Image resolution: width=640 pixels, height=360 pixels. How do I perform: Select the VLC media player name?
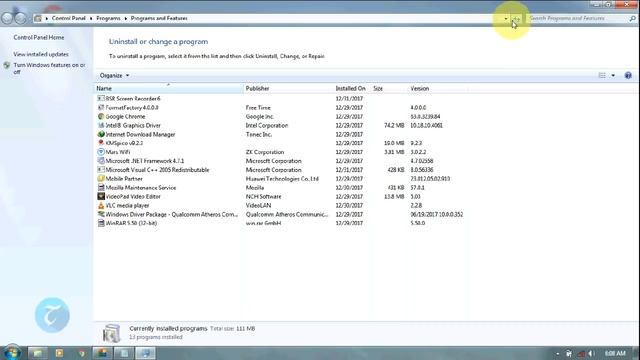(x=127, y=205)
